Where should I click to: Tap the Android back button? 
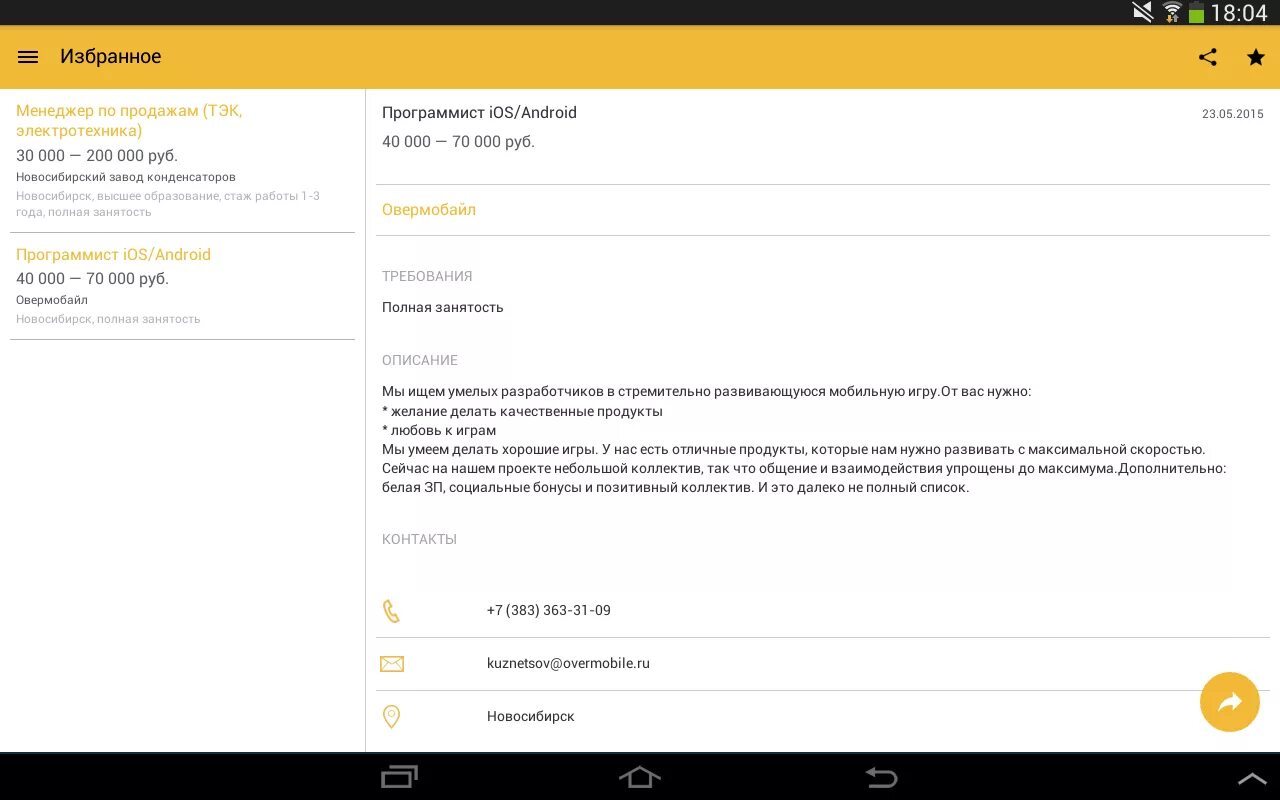(x=881, y=777)
